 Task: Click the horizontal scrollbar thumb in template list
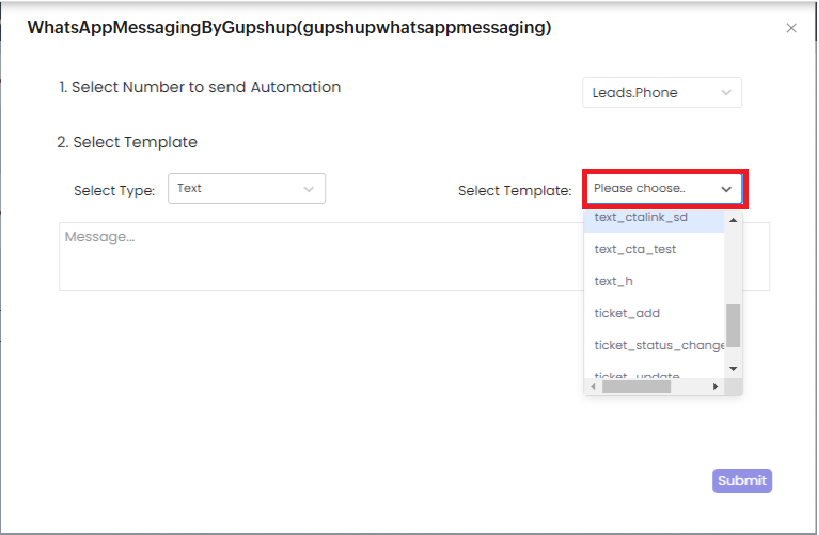[x=636, y=387]
